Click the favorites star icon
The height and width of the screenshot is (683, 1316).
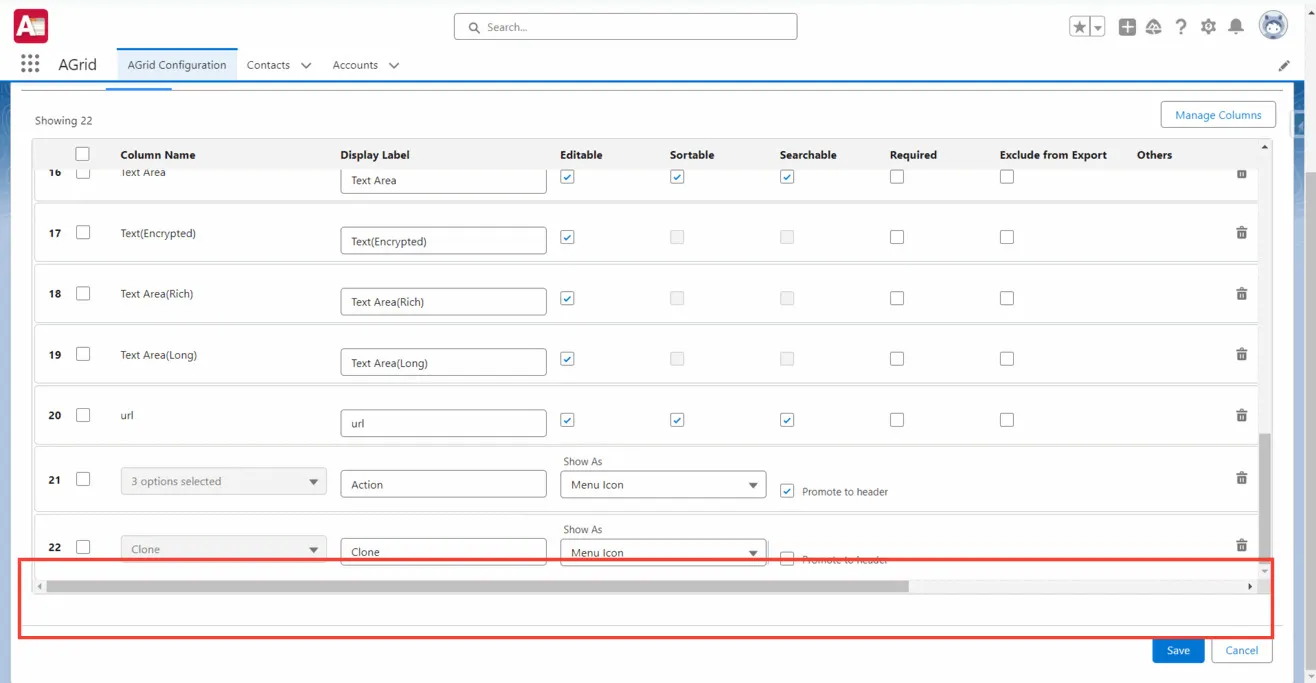tap(1081, 26)
